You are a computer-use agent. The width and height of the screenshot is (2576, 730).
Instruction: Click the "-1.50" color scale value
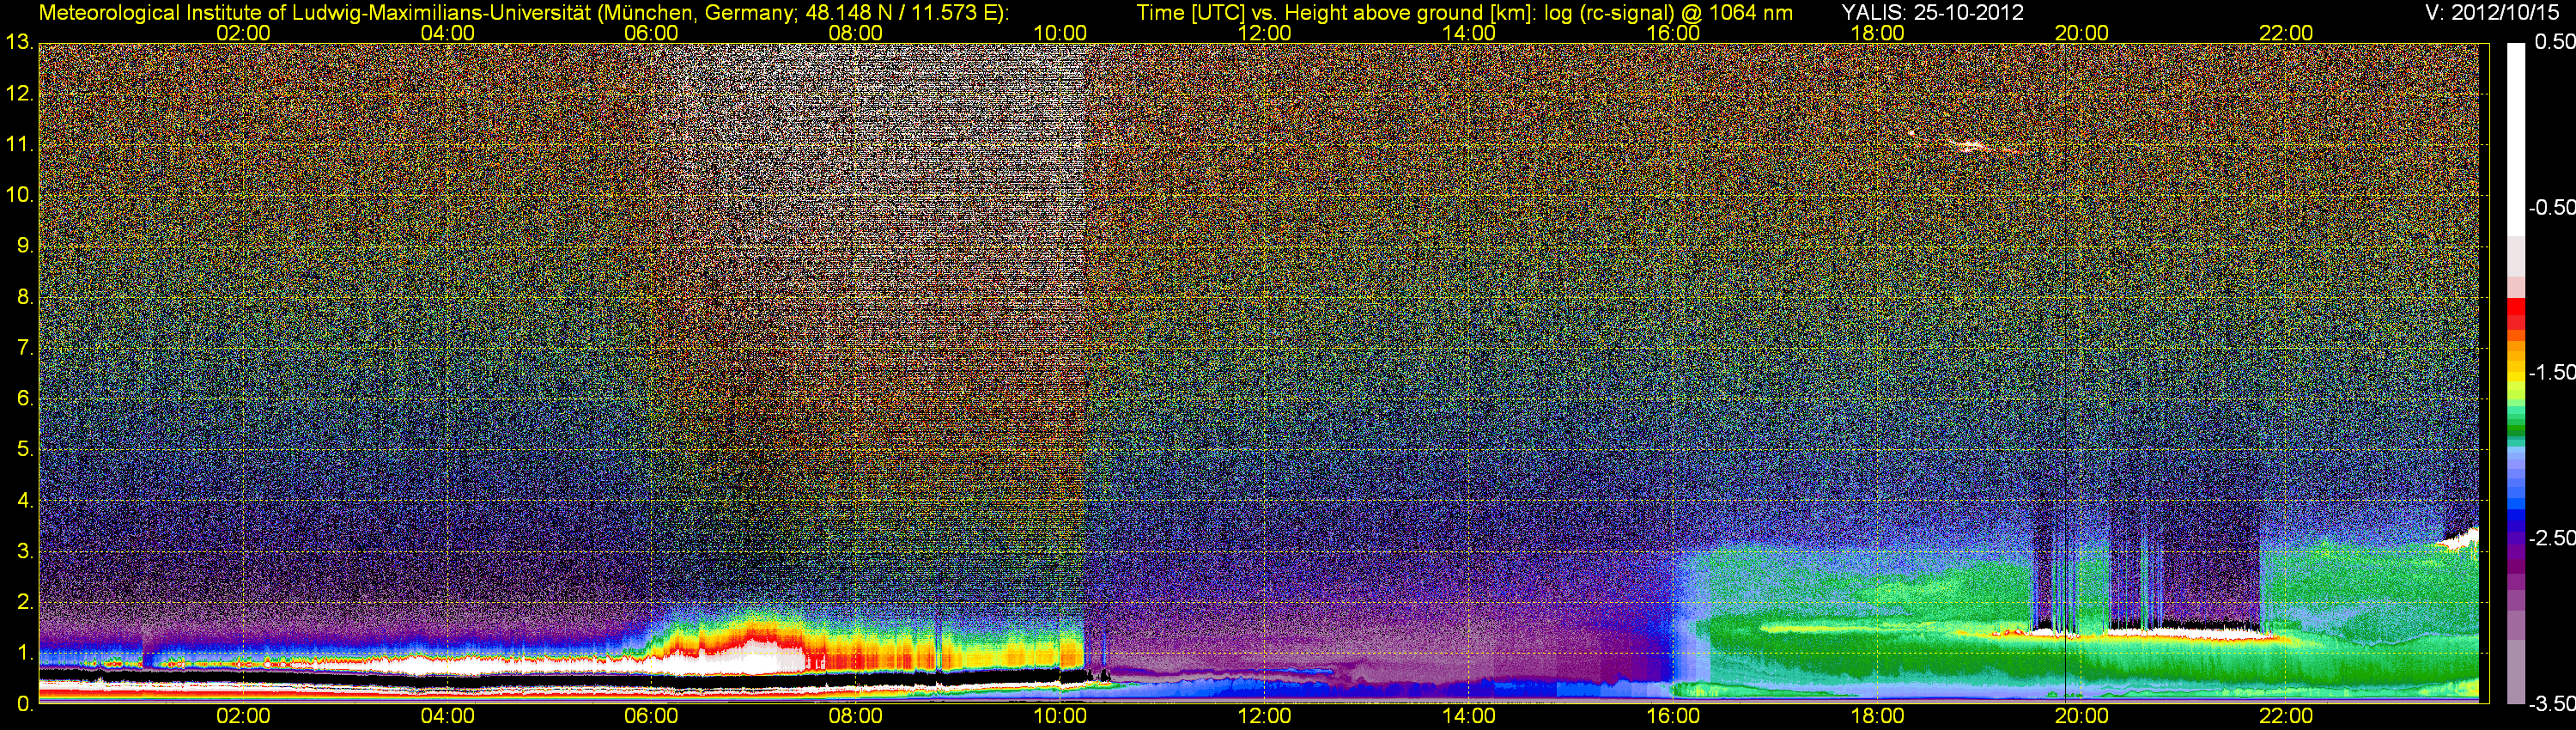[x=2550, y=372]
